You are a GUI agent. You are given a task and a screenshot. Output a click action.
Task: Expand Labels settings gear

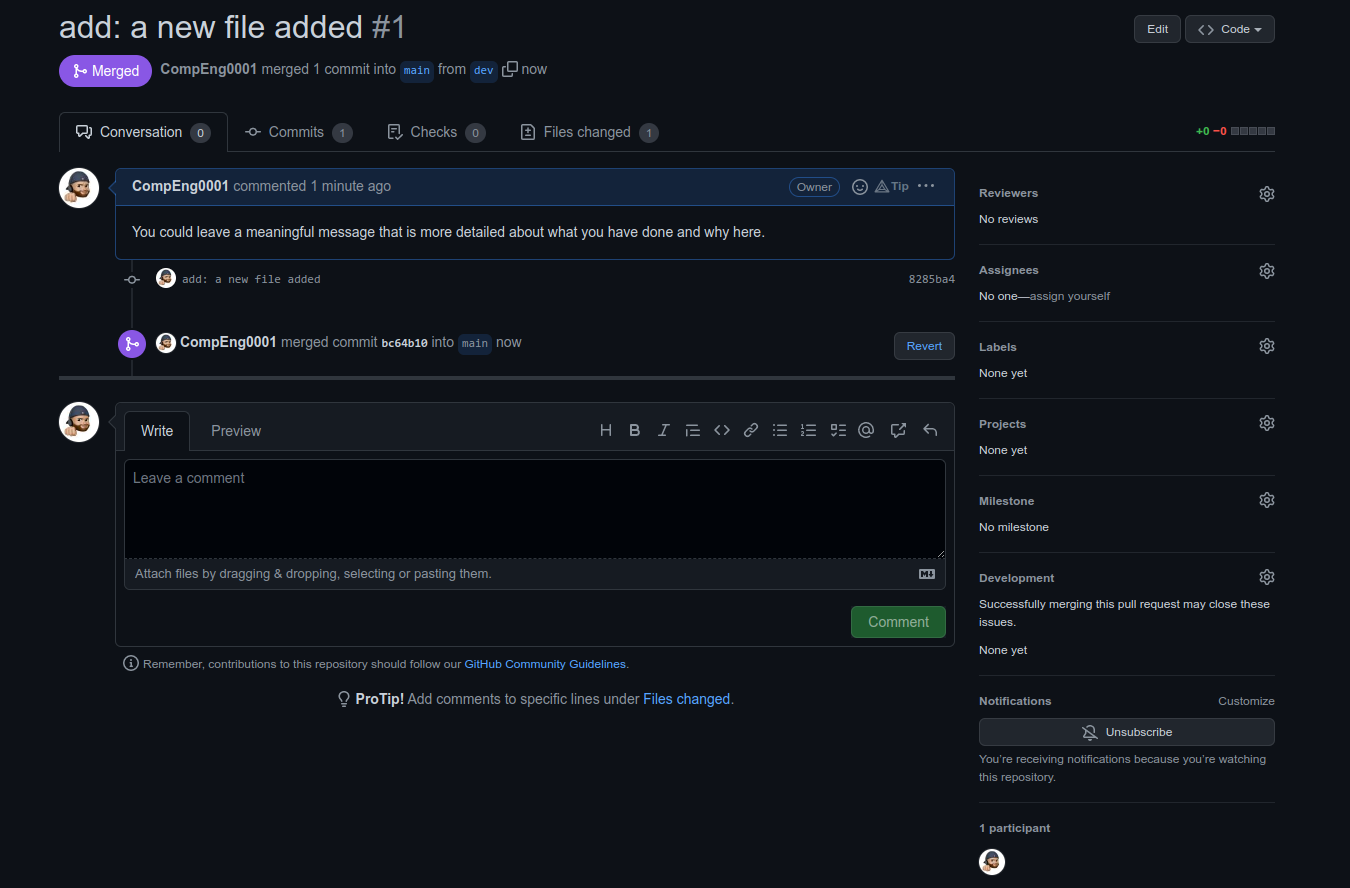coord(1266,346)
